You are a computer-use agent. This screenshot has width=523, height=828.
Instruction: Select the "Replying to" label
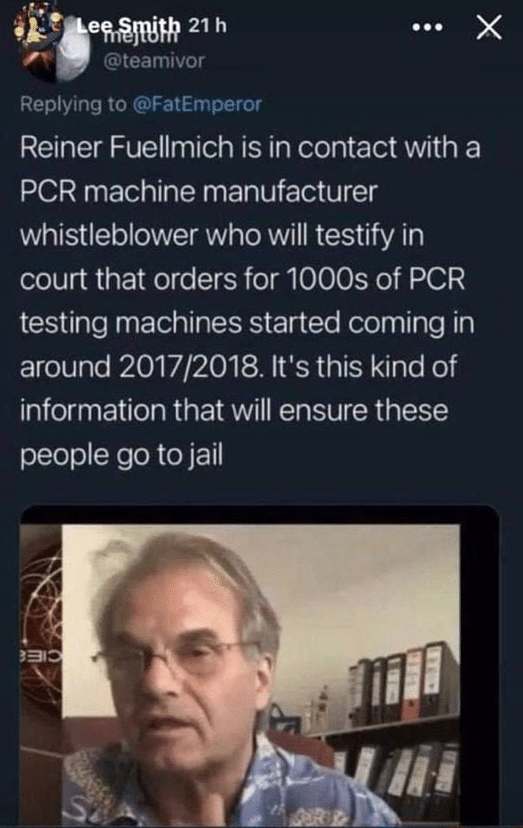point(73,104)
